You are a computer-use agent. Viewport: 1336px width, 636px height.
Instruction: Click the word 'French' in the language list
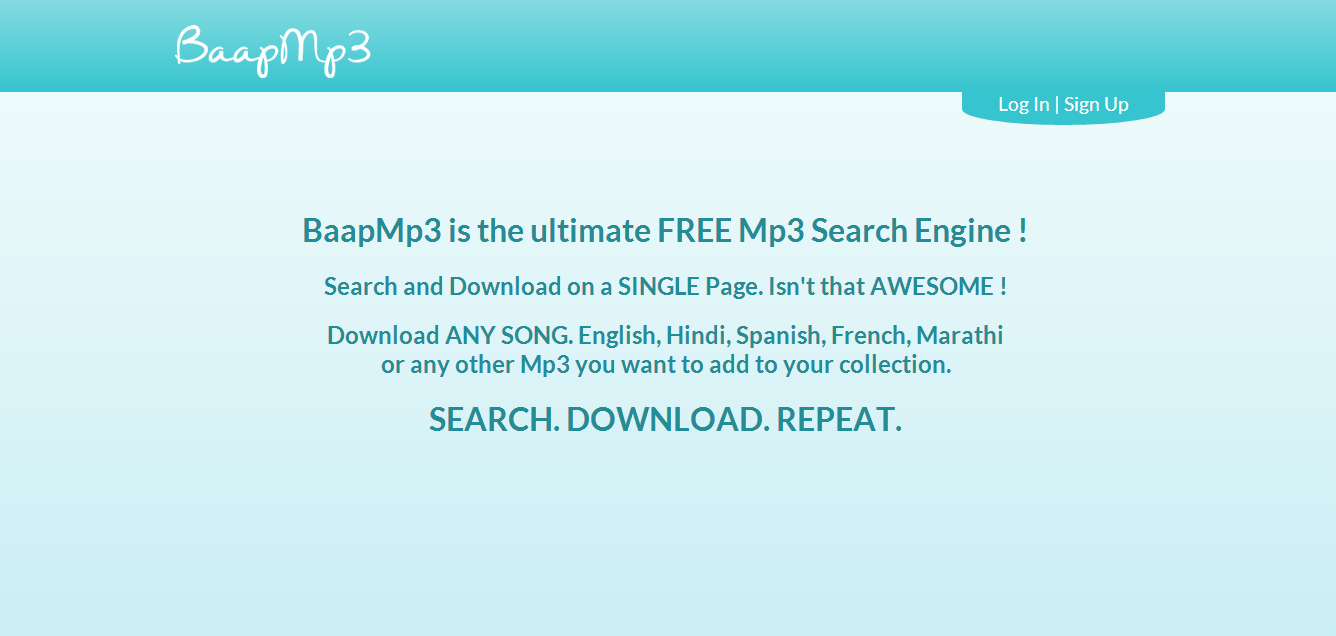pyautogui.click(x=870, y=335)
